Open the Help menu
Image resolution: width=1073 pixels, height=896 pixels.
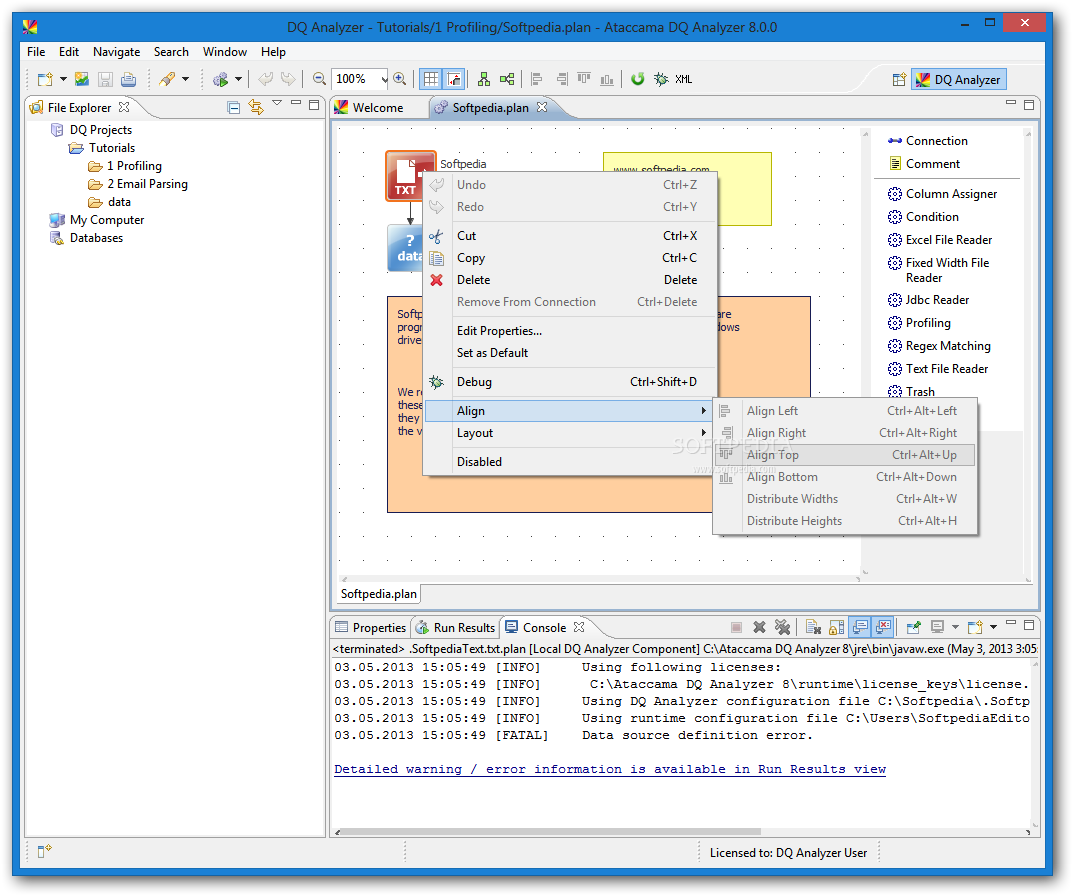click(273, 52)
